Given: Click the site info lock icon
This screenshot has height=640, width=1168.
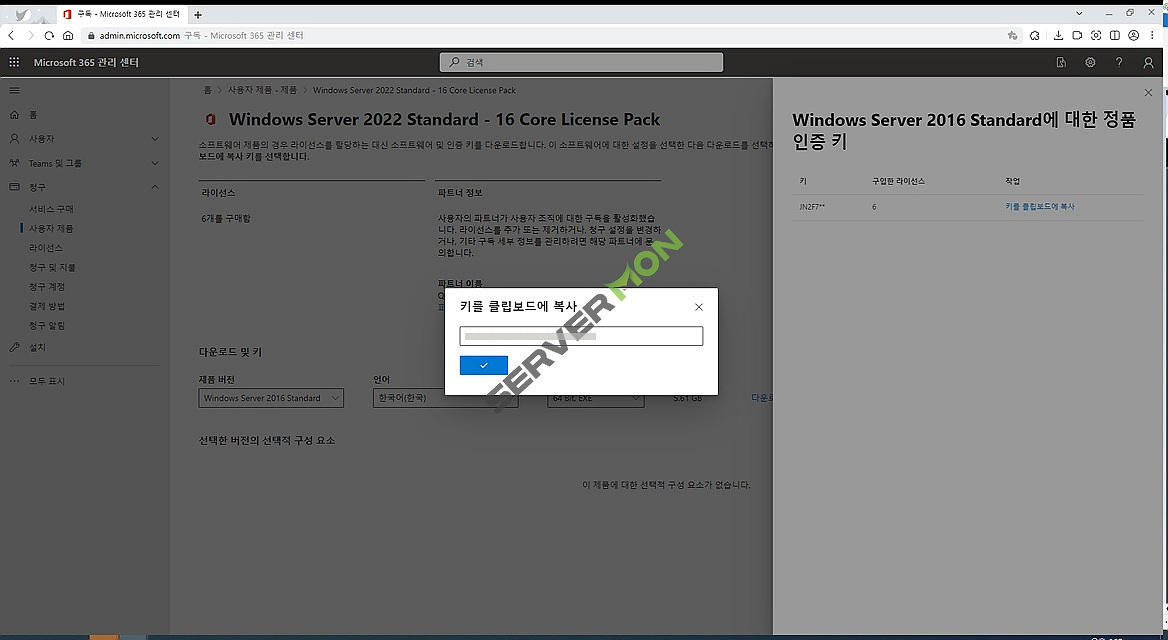Looking at the screenshot, I should 91,35.
